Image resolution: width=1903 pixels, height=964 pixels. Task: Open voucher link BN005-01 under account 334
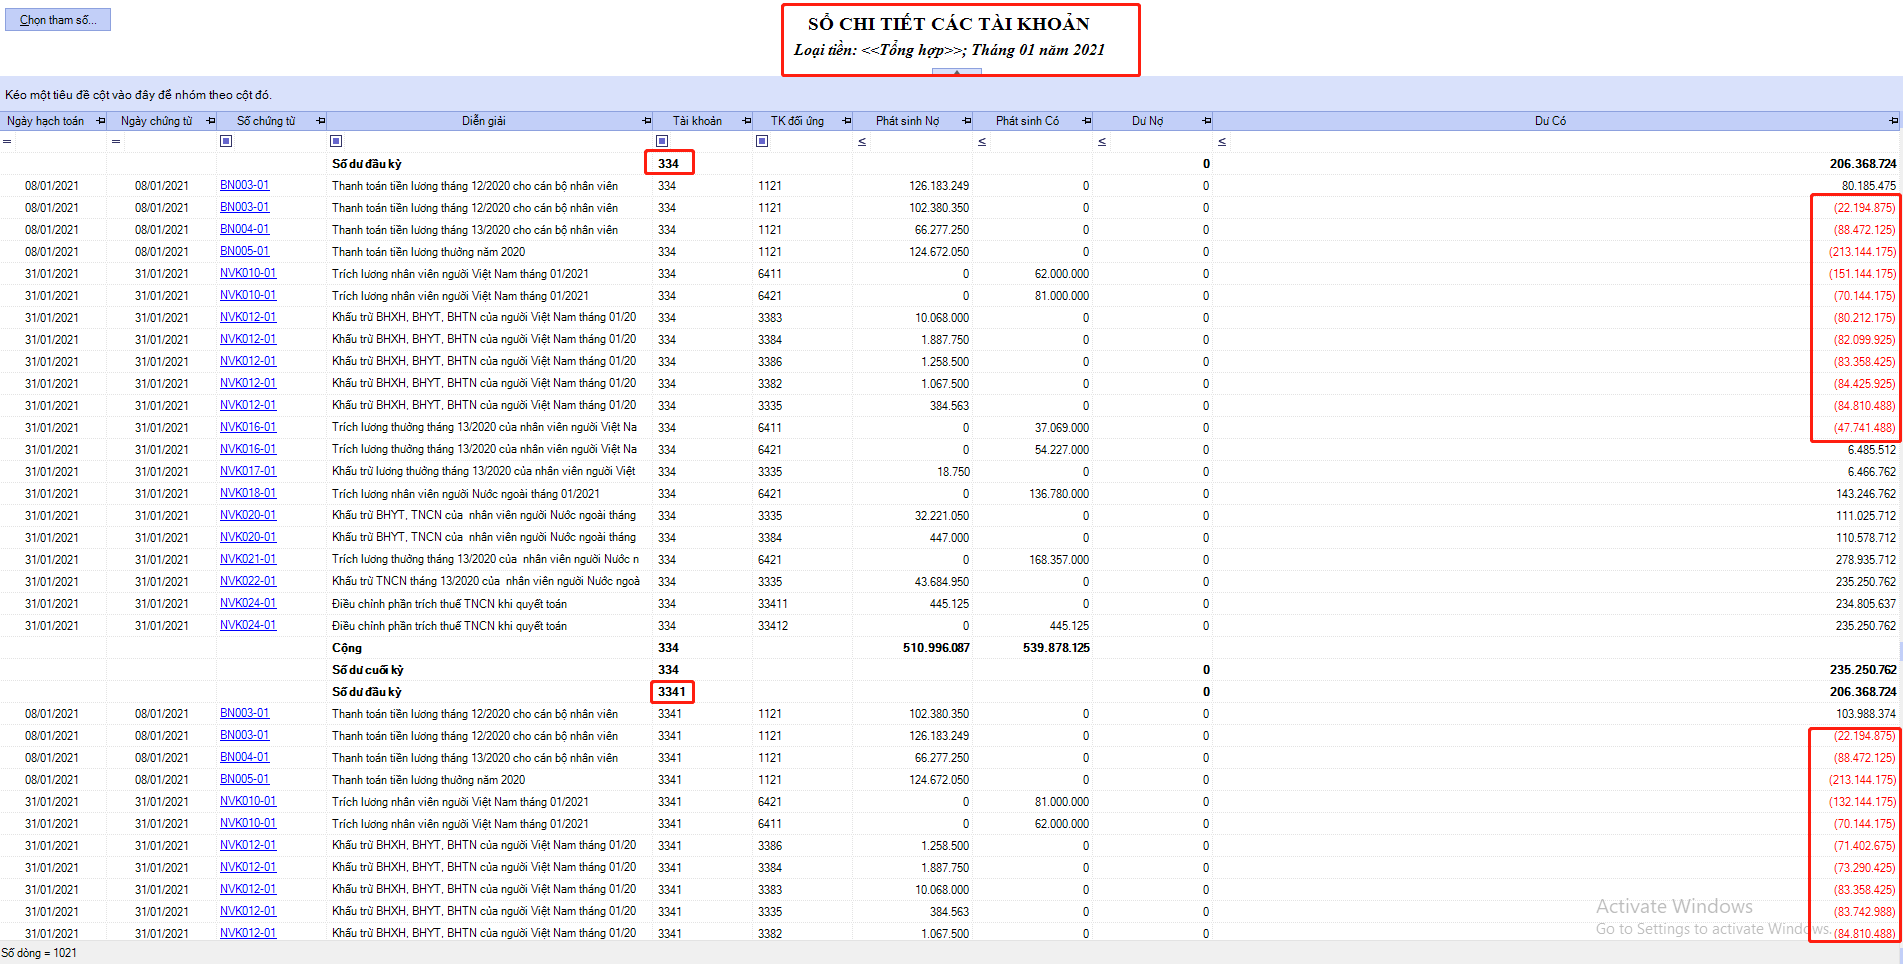pyautogui.click(x=244, y=251)
